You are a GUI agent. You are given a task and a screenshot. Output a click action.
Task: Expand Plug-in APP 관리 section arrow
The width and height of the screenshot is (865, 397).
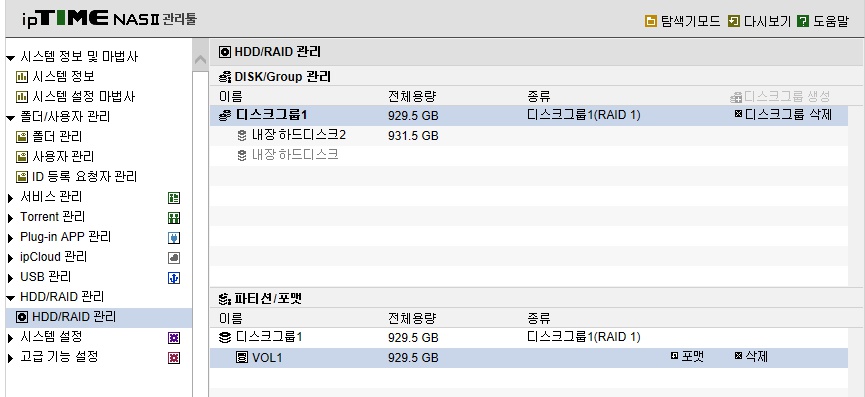pyautogui.click(x=10, y=238)
